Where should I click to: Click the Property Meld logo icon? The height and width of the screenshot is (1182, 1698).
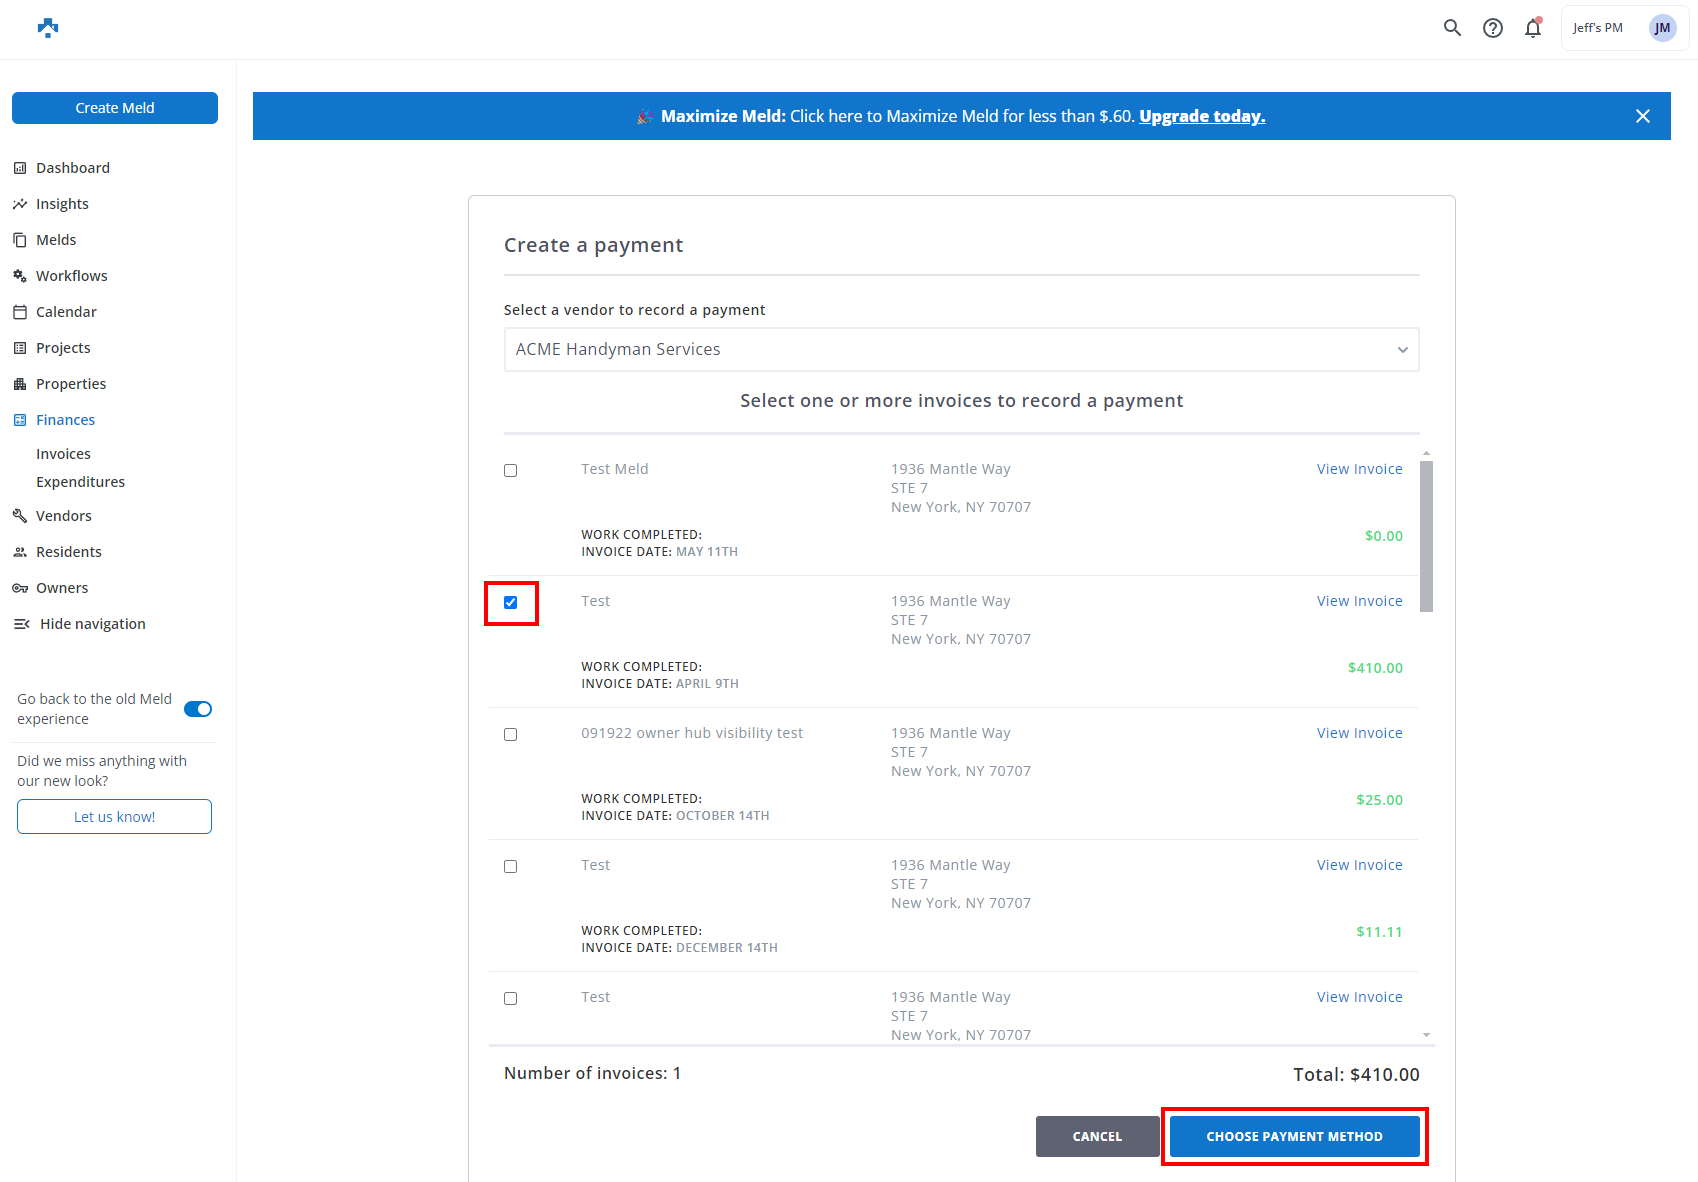[x=48, y=28]
